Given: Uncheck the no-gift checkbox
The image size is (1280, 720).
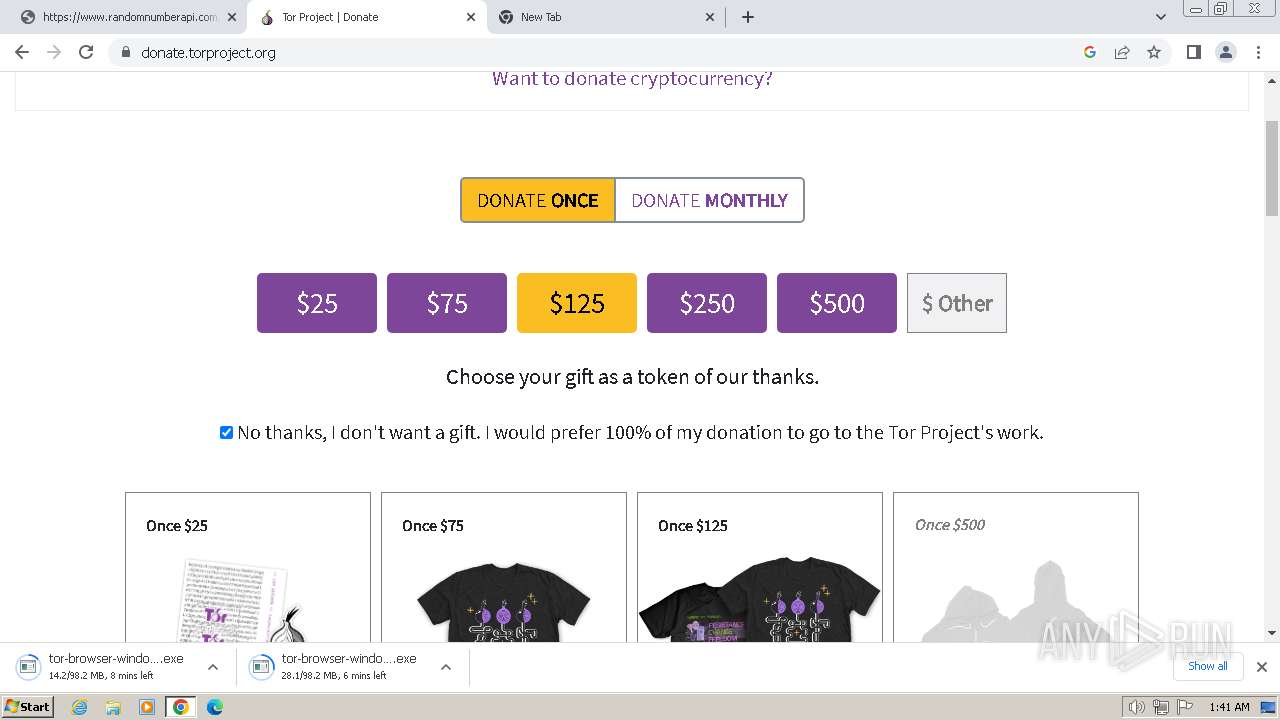Looking at the screenshot, I should 226,433.
